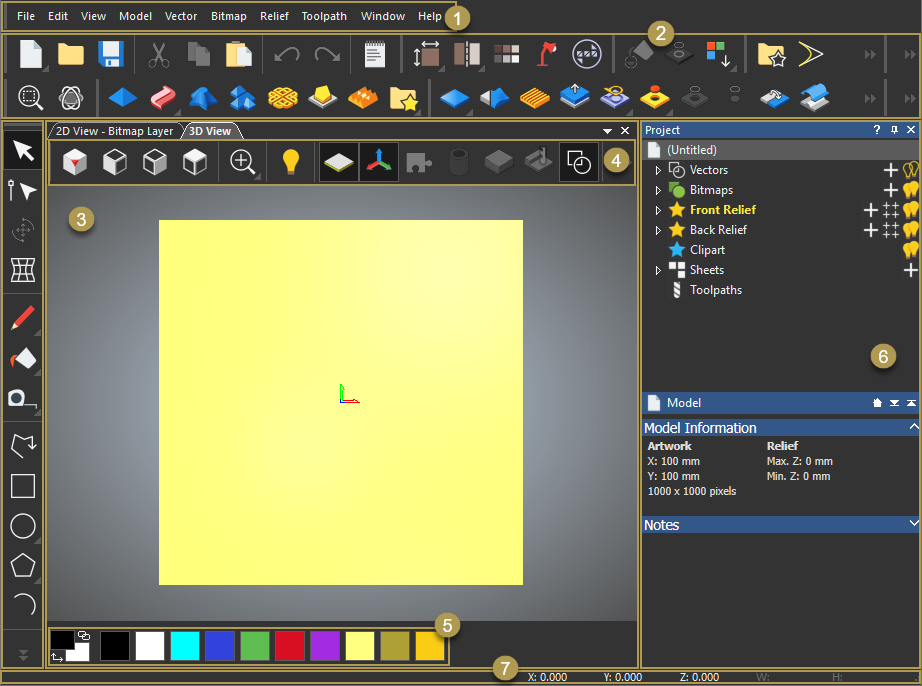Select the Flood Fill bucket tool
This screenshot has width=922, height=686.
click(x=23, y=359)
